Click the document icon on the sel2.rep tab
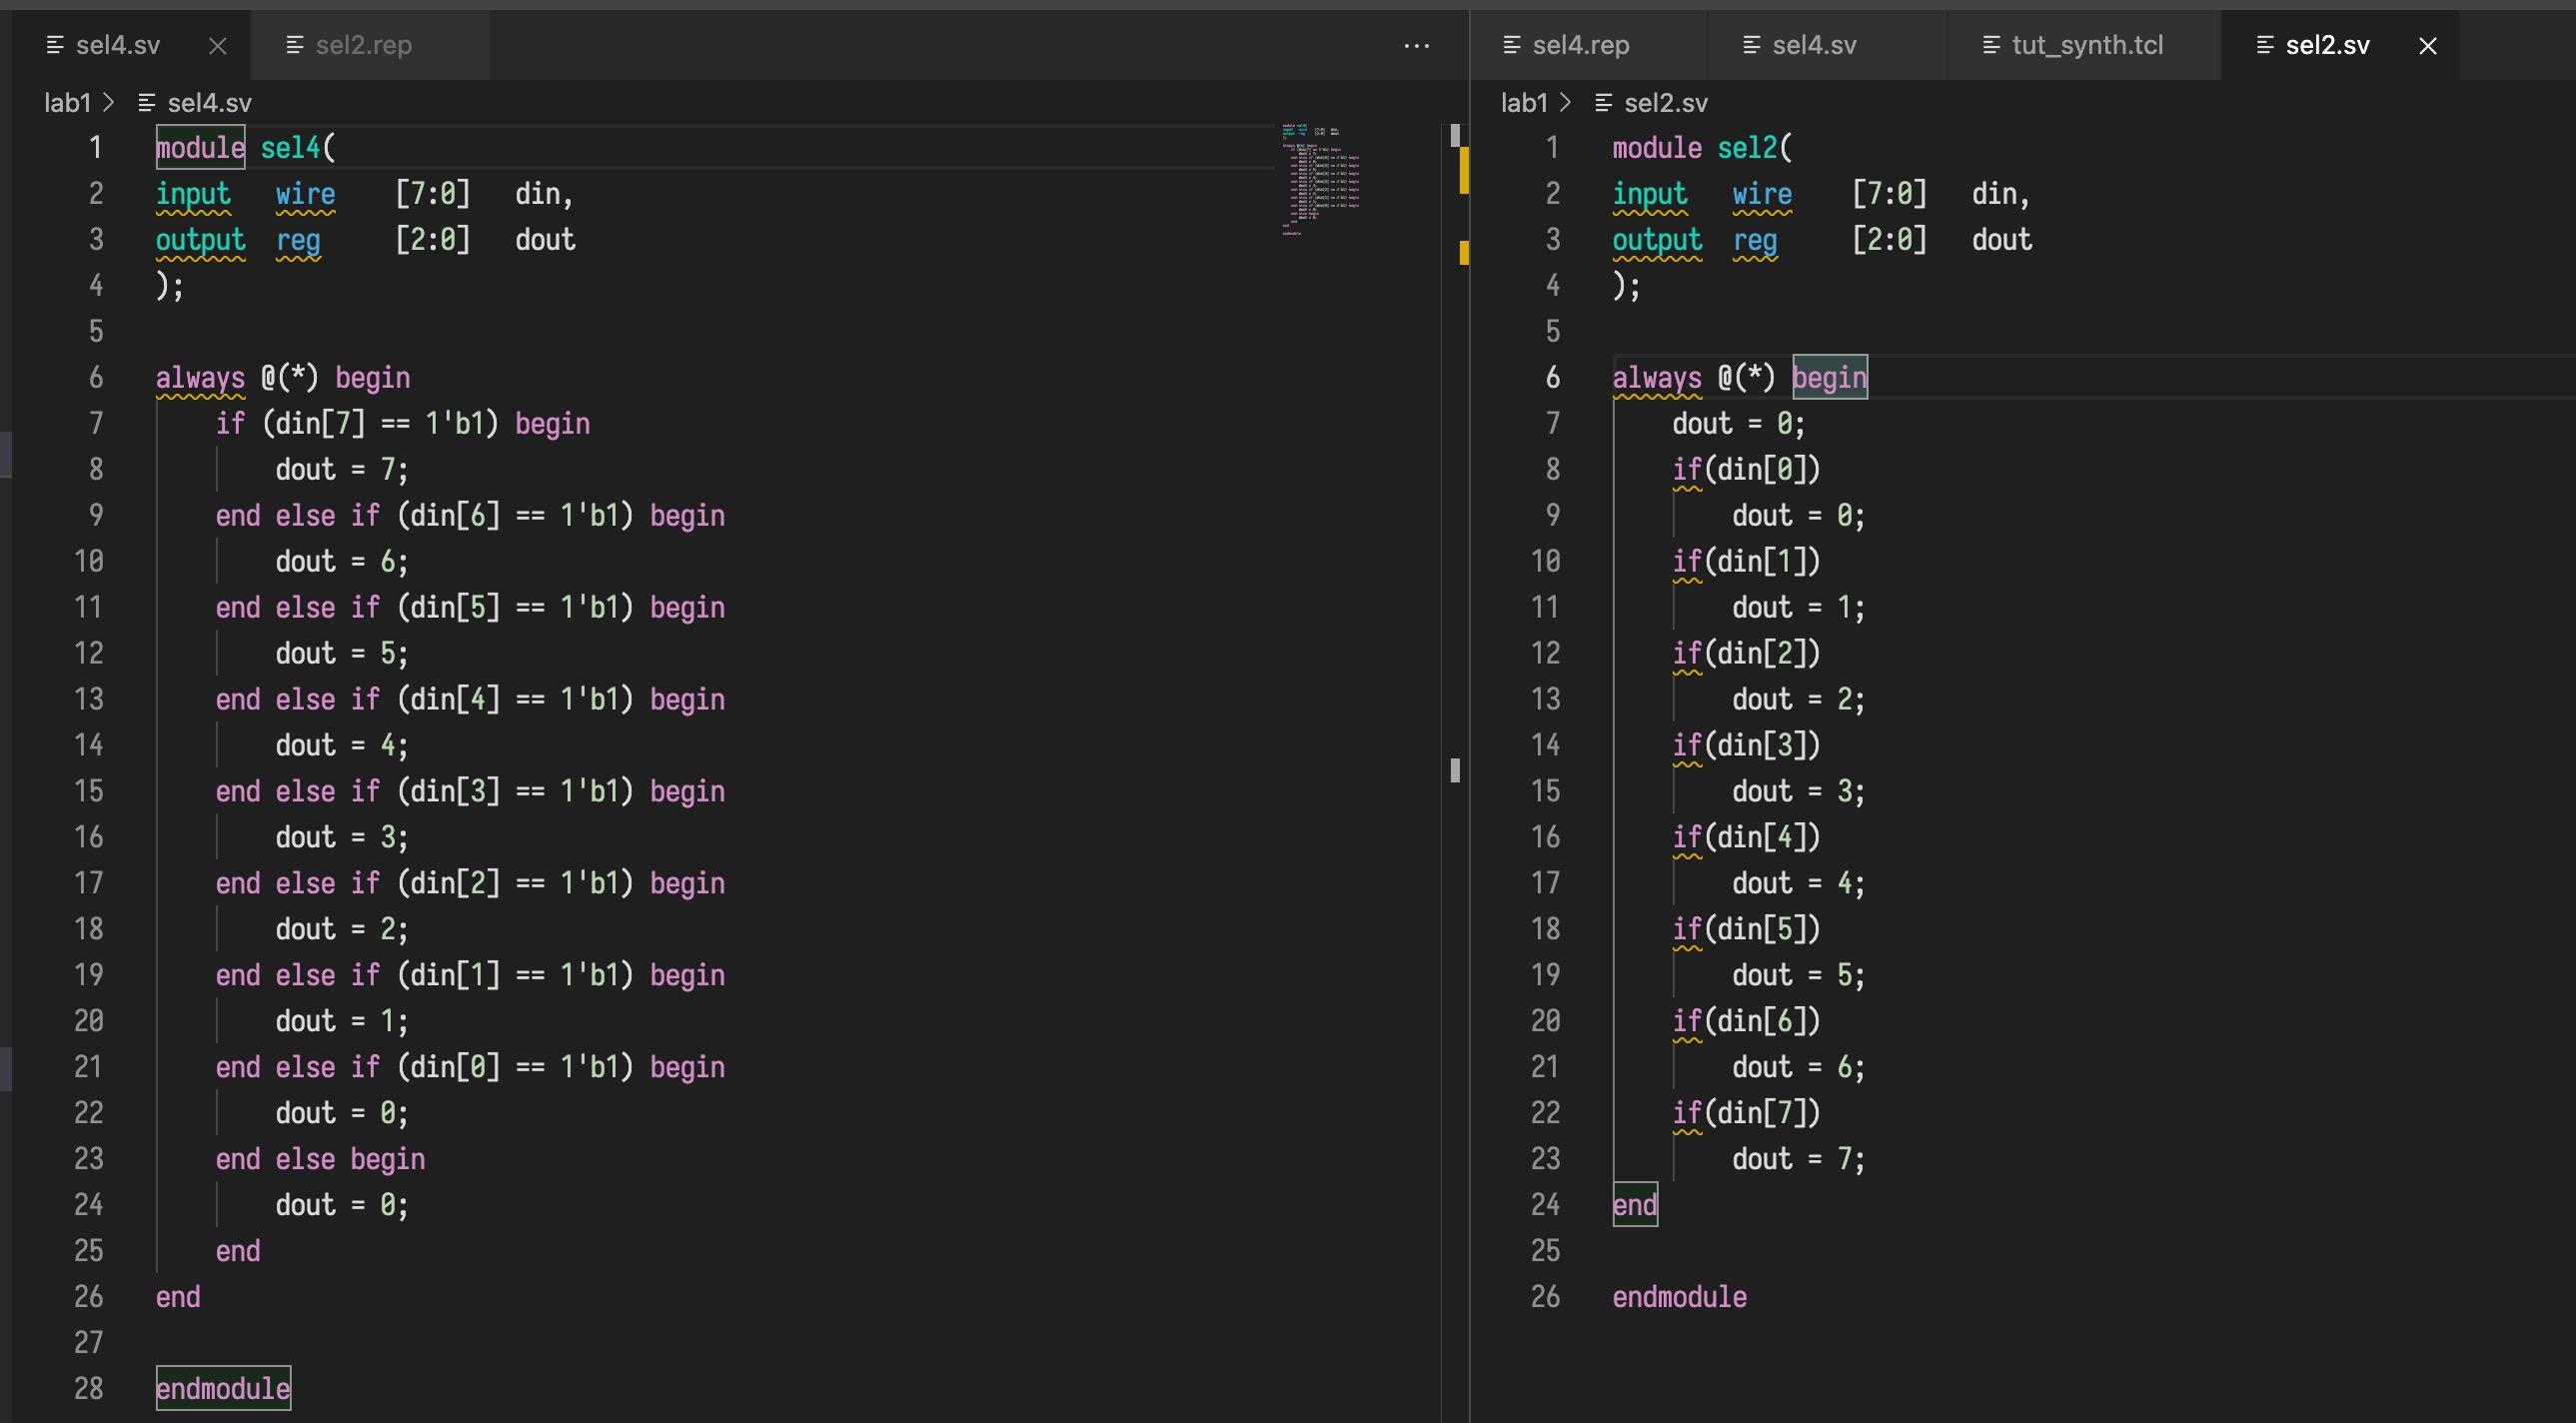Viewport: 2576px width, 1423px height. [294, 44]
